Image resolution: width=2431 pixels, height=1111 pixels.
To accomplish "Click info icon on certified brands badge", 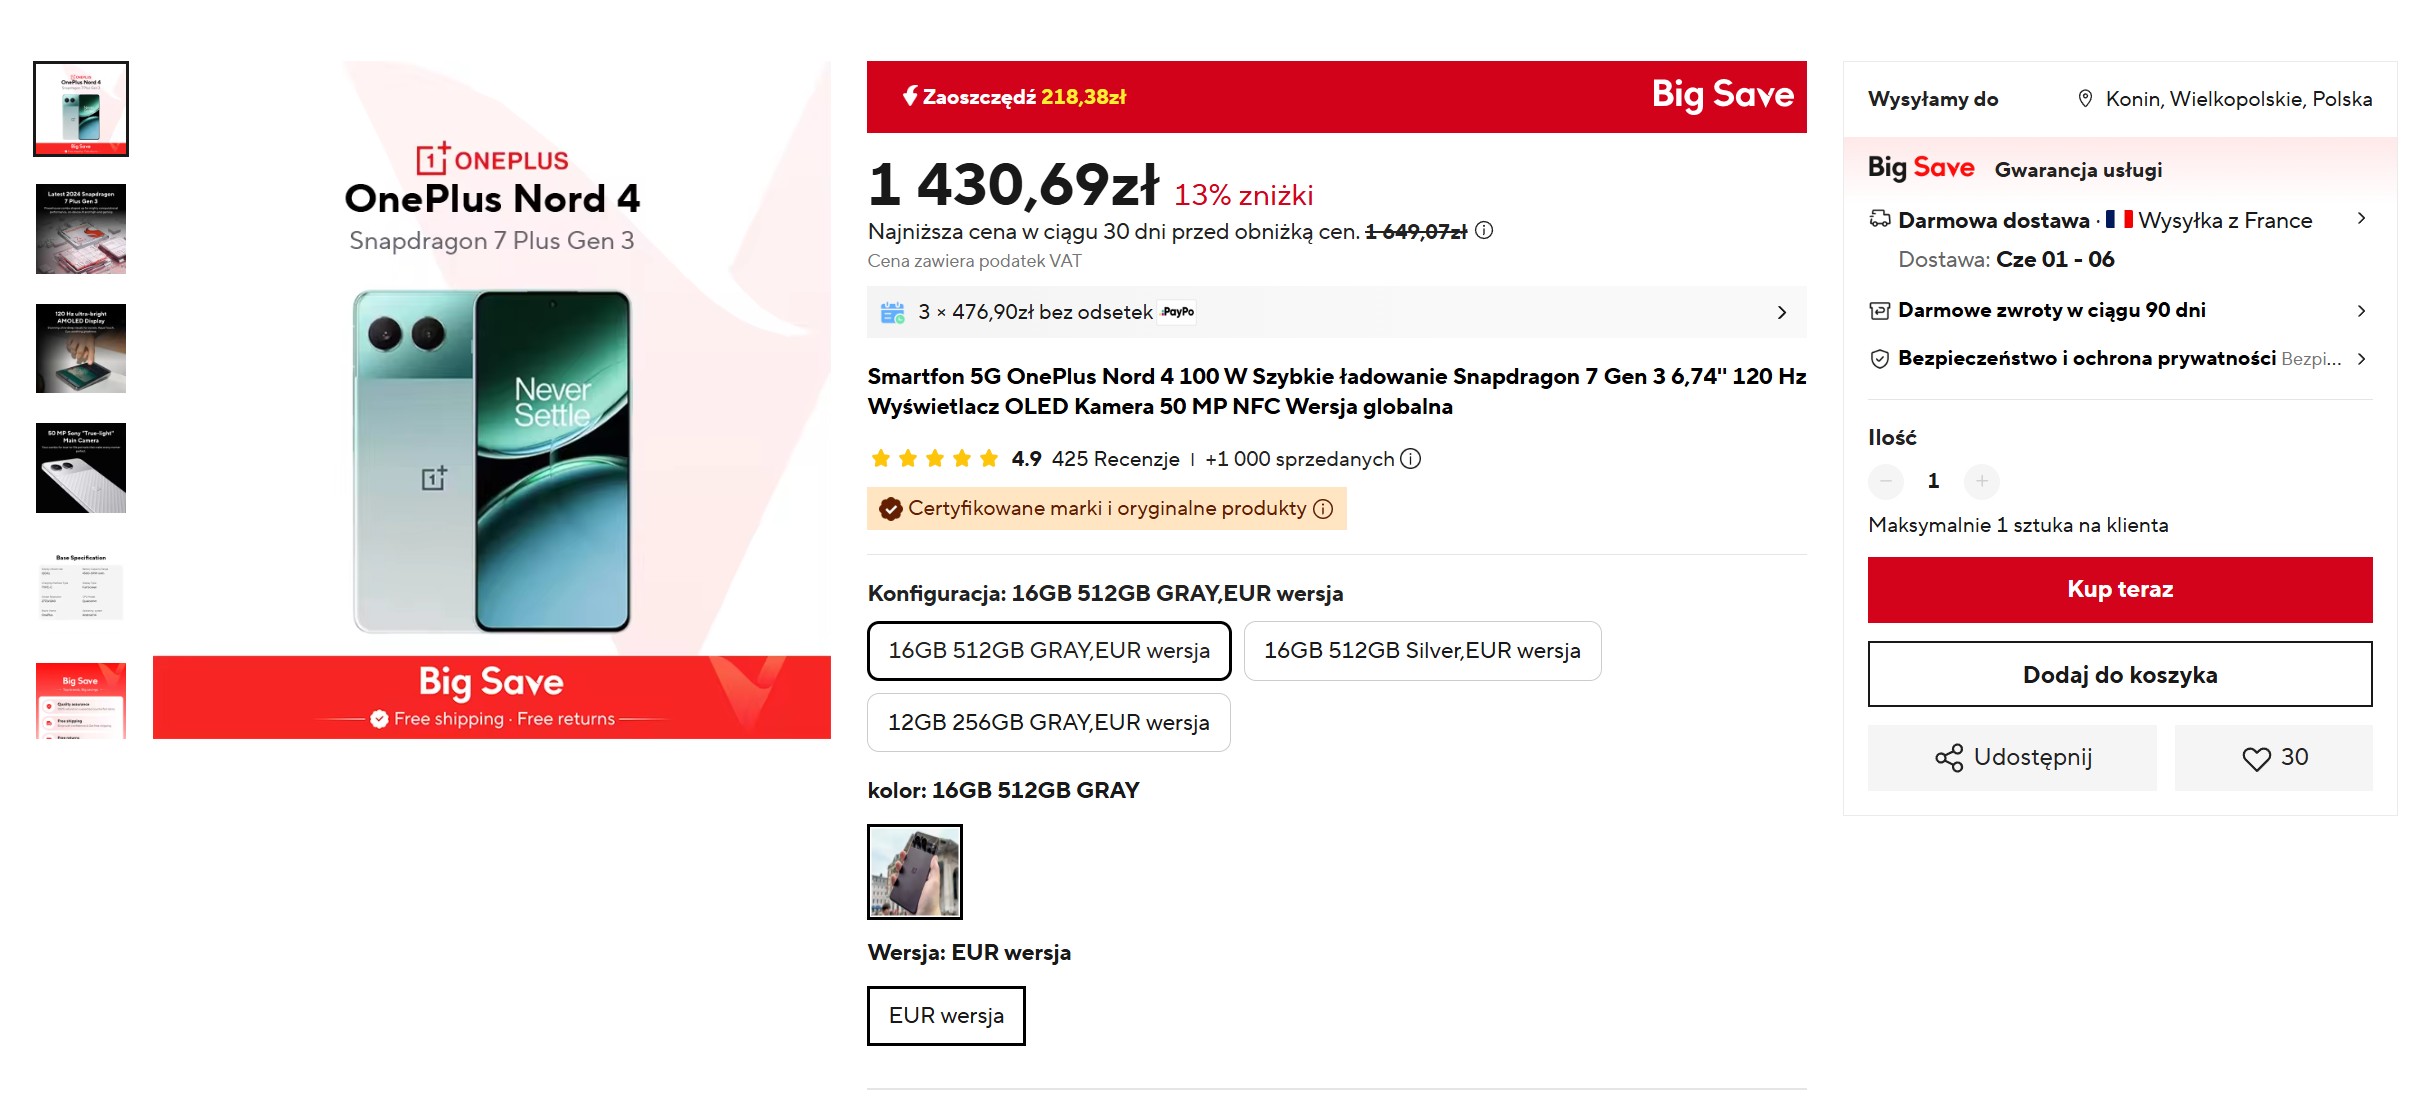I will point(1323,509).
